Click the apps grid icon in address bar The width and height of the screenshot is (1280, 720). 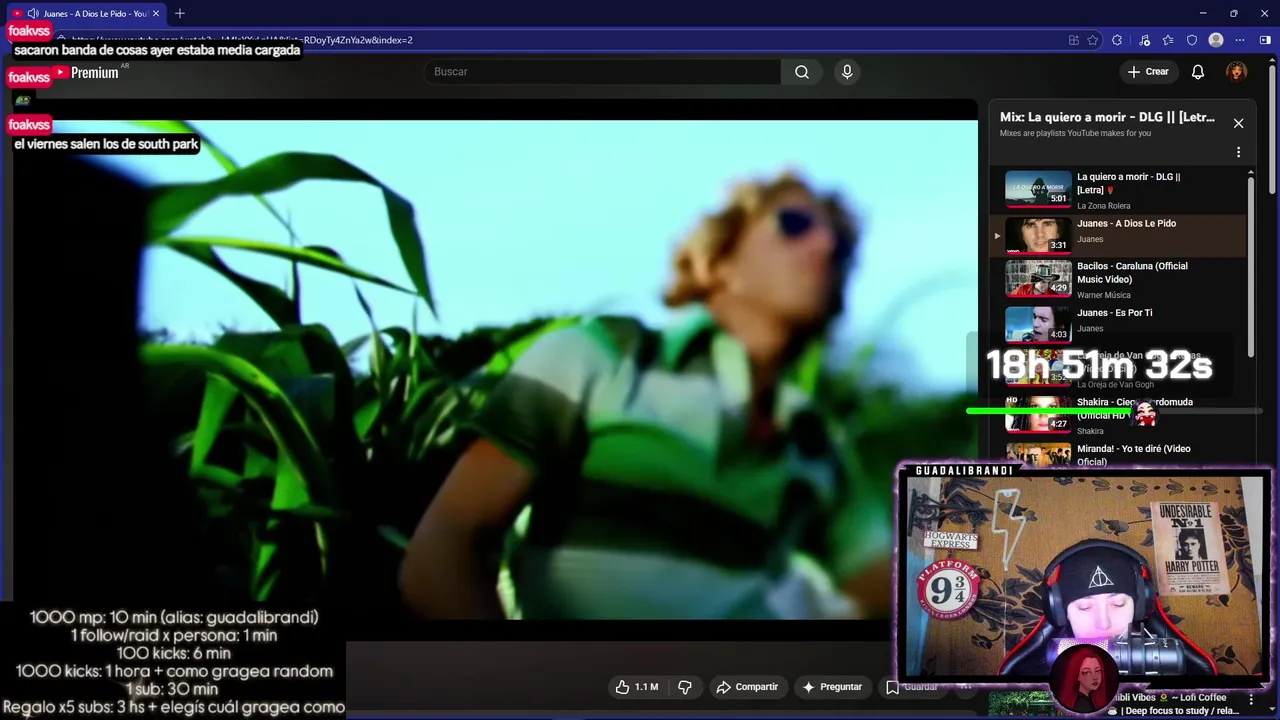tap(1073, 40)
